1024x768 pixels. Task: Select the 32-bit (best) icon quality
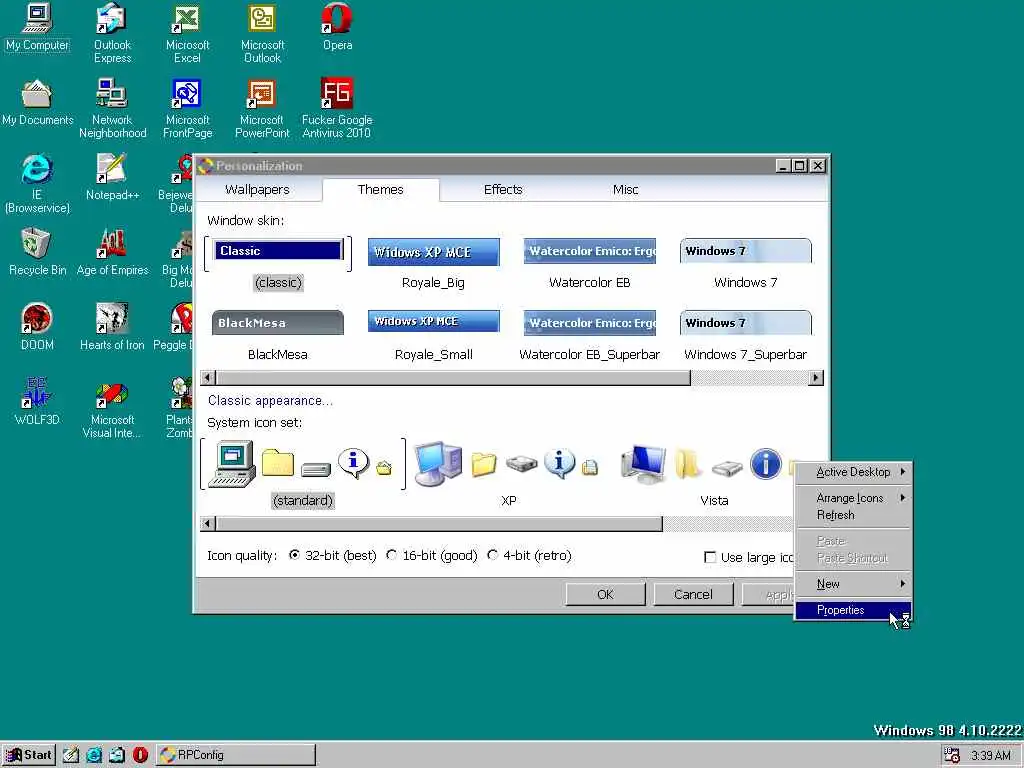tap(332, 556)
